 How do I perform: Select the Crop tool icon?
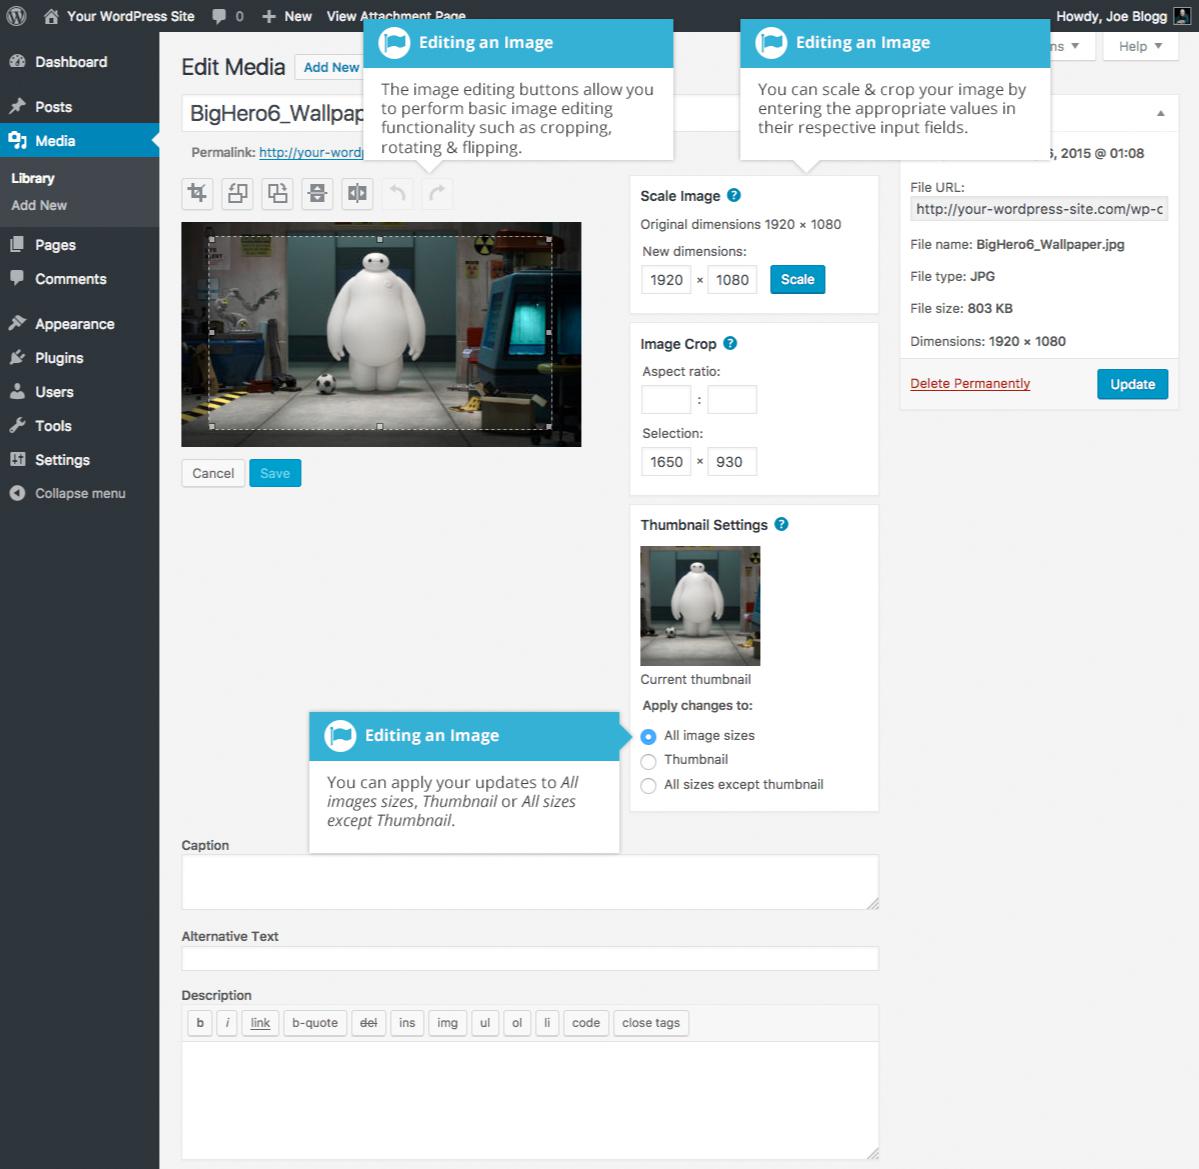point(197,193)
